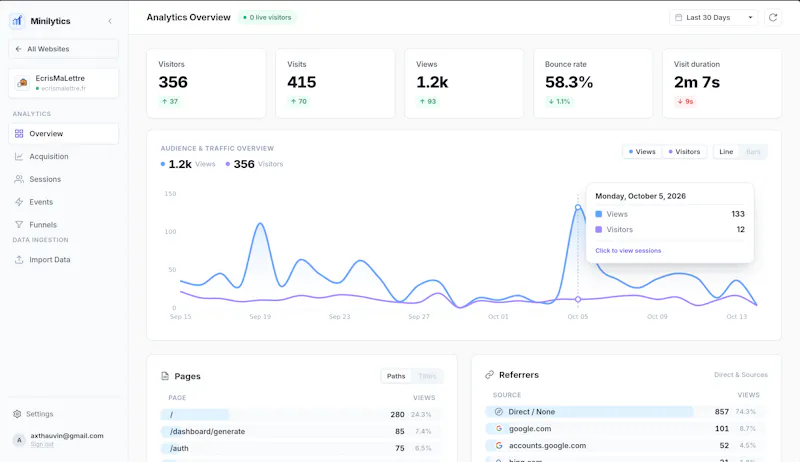Click the Google icon beside accounts.google.com
Image resolution: width=800 pixels, height=462 pixels.
click(x=498, y=445)
